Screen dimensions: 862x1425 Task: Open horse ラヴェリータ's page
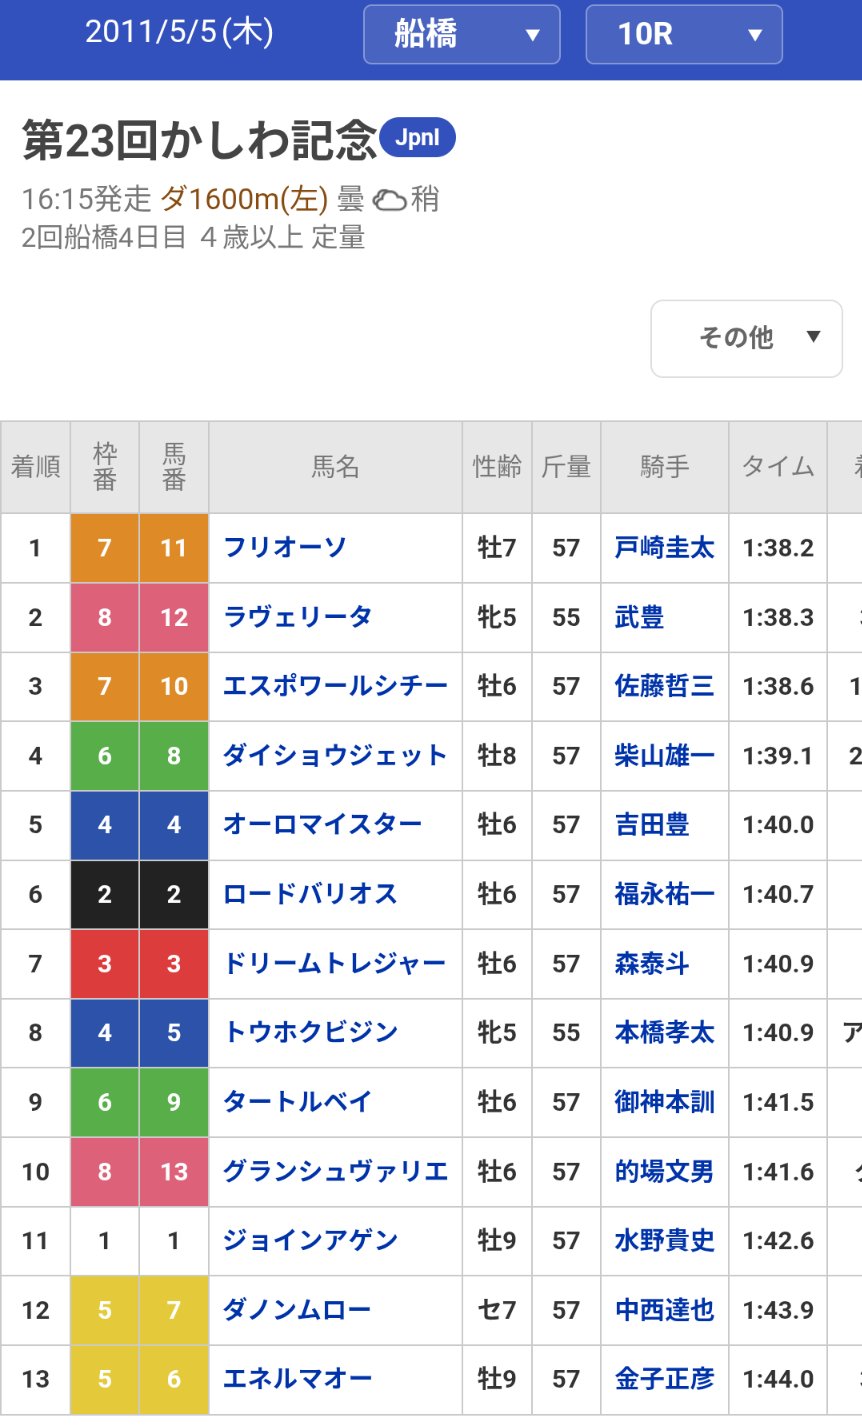297,617
